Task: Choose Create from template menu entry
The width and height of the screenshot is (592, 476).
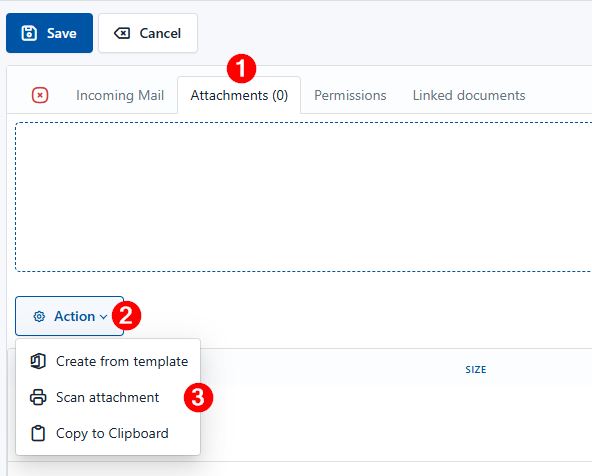Action: pos(108,361)
